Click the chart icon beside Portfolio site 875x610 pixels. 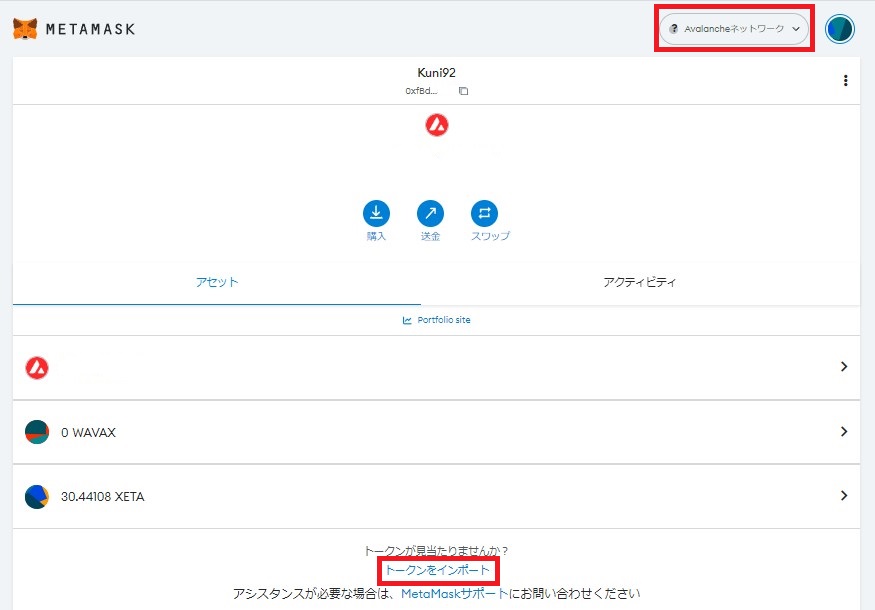coord(407,320)
